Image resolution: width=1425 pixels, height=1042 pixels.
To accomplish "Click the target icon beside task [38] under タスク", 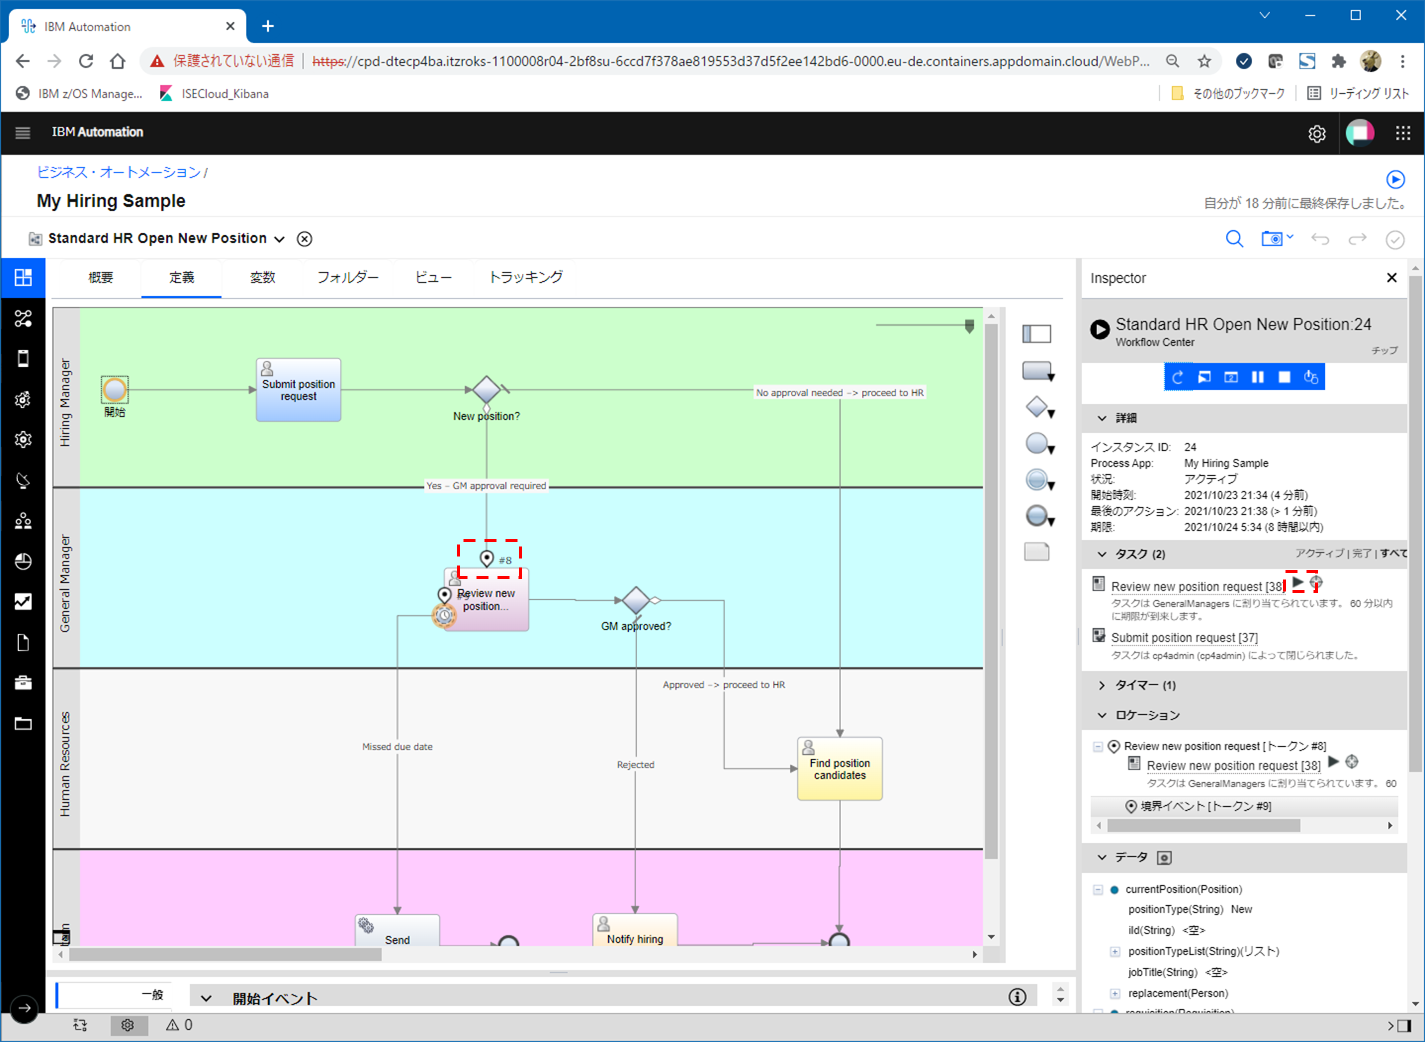I will [1316, 582].
